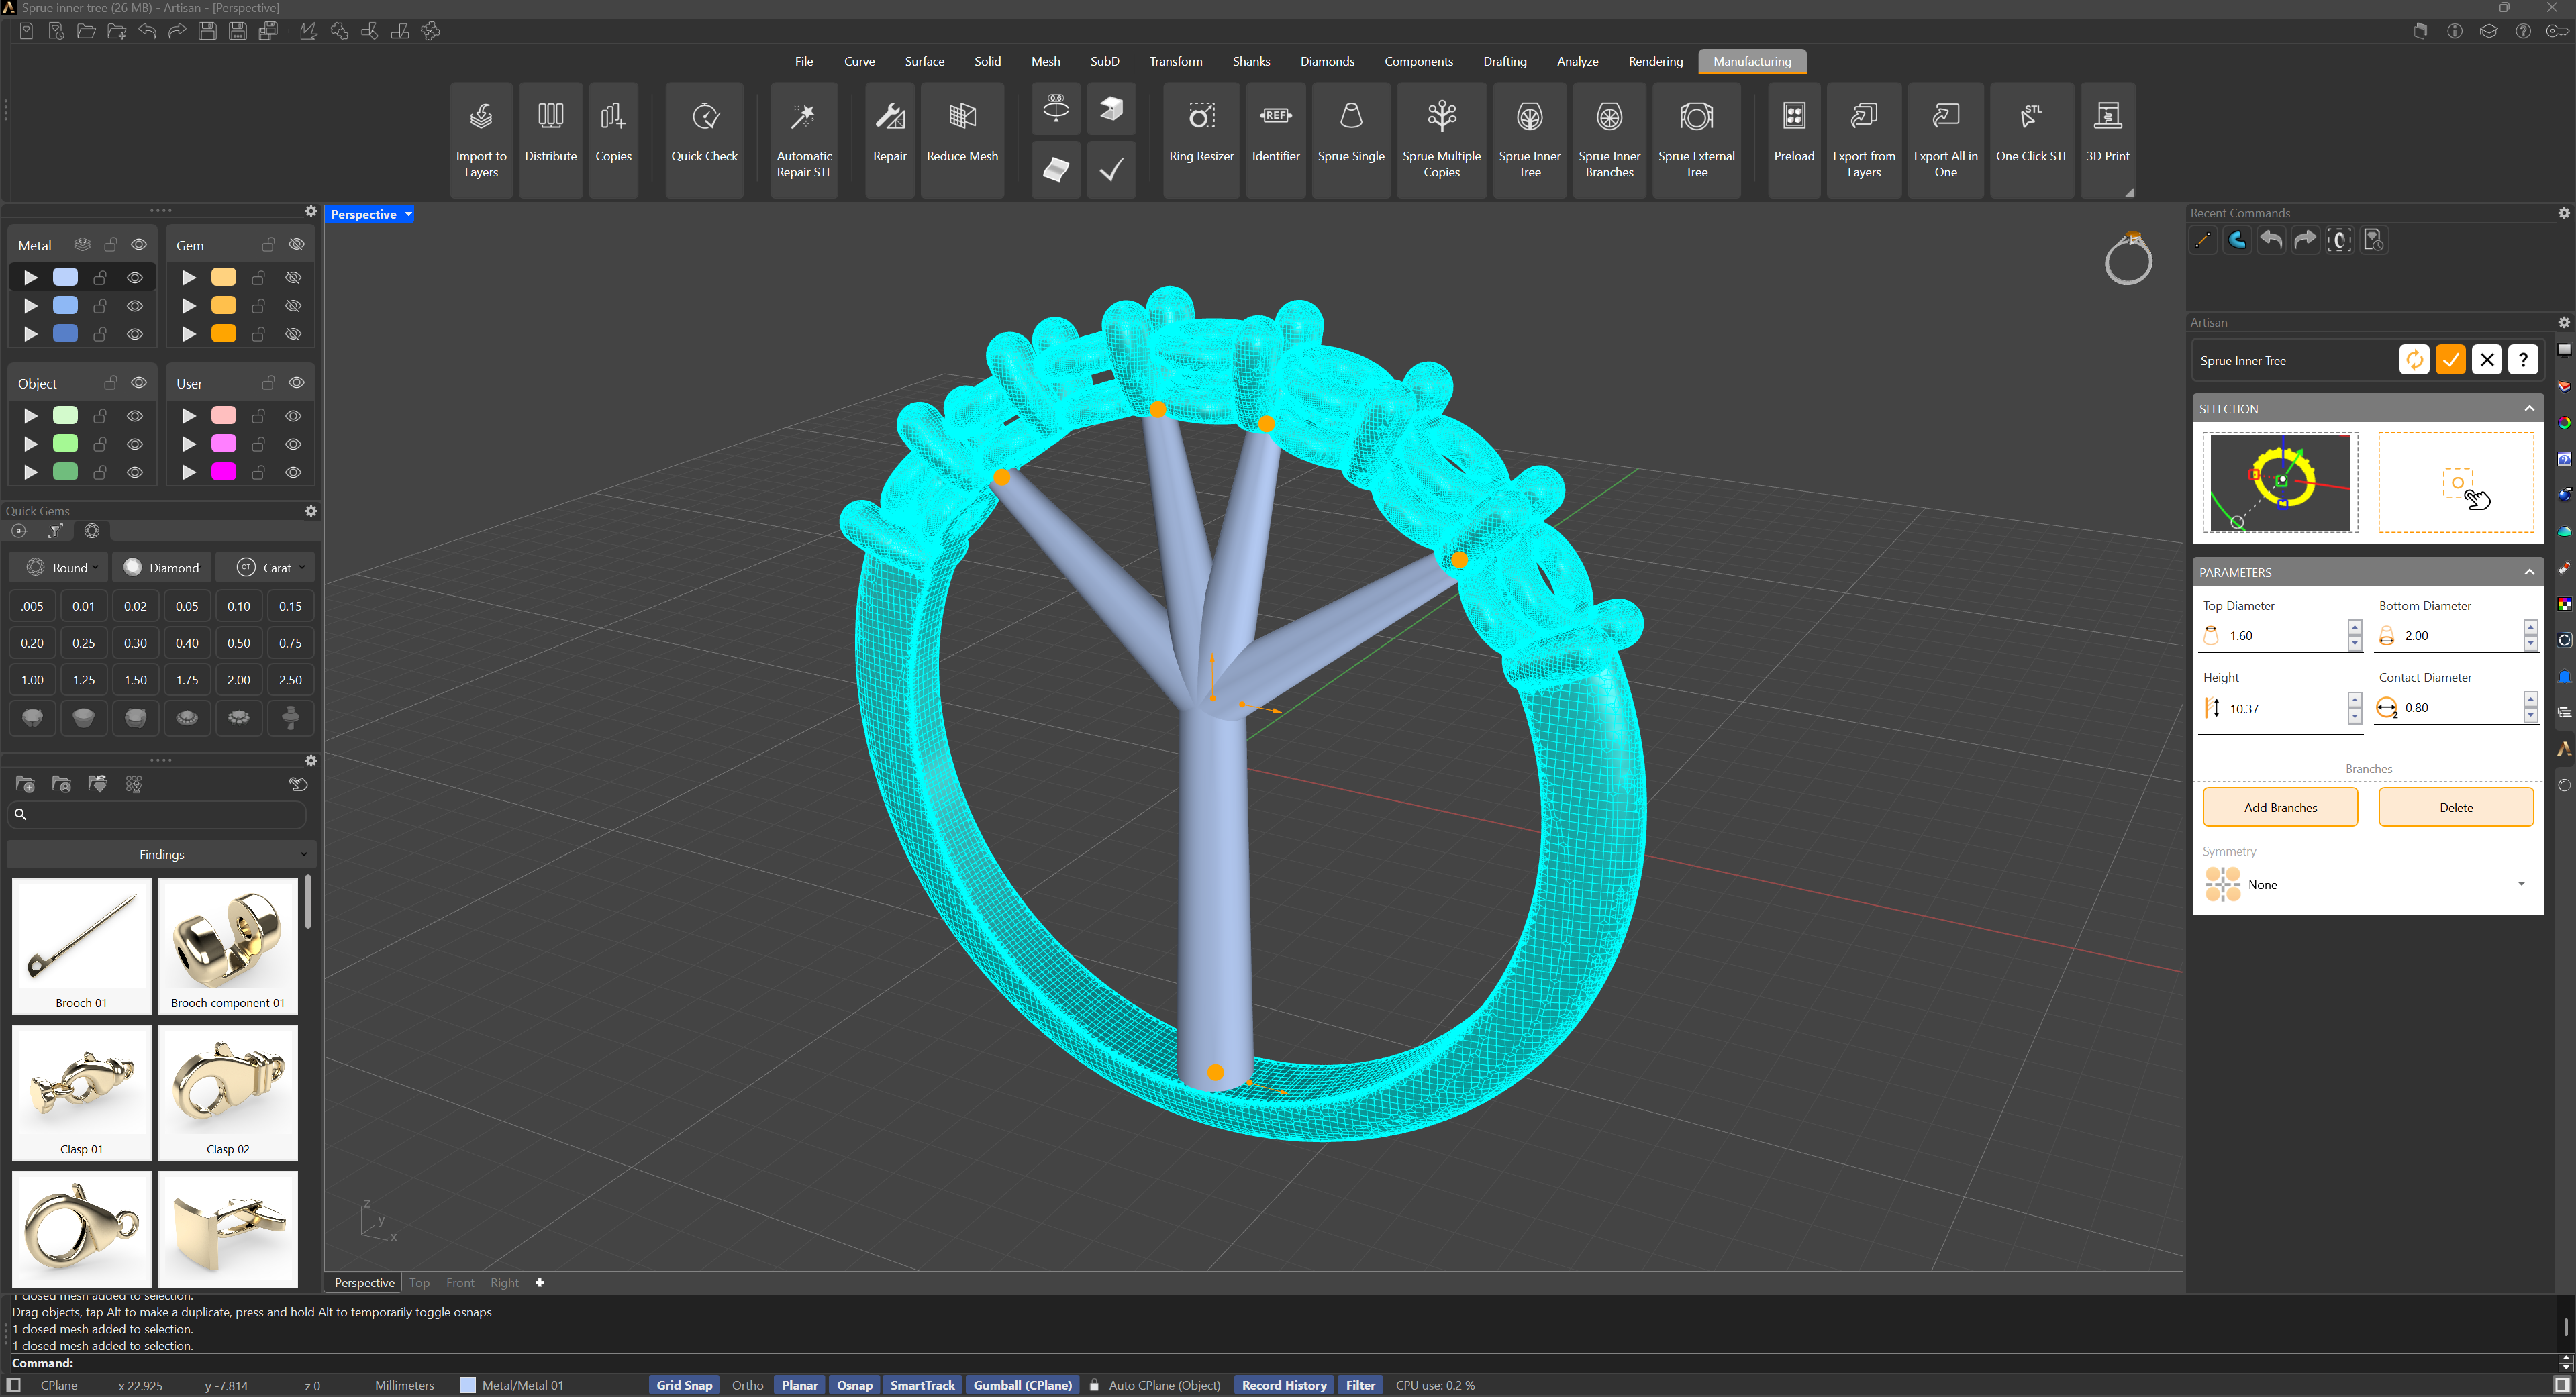The height and width of the screenshot is (1397, 2576).
Task: Open help for Sprue Inner Tree
Action: coord(2523,360)
